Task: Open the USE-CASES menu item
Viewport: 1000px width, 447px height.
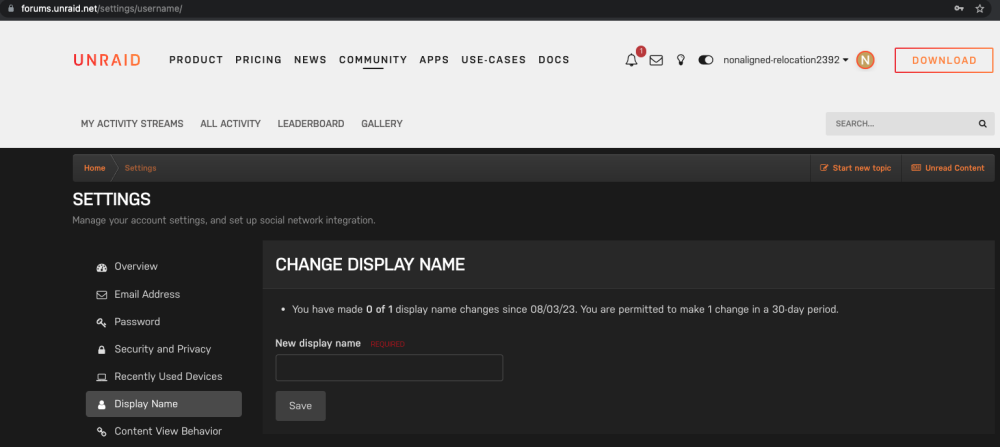Action: point(494,60)
